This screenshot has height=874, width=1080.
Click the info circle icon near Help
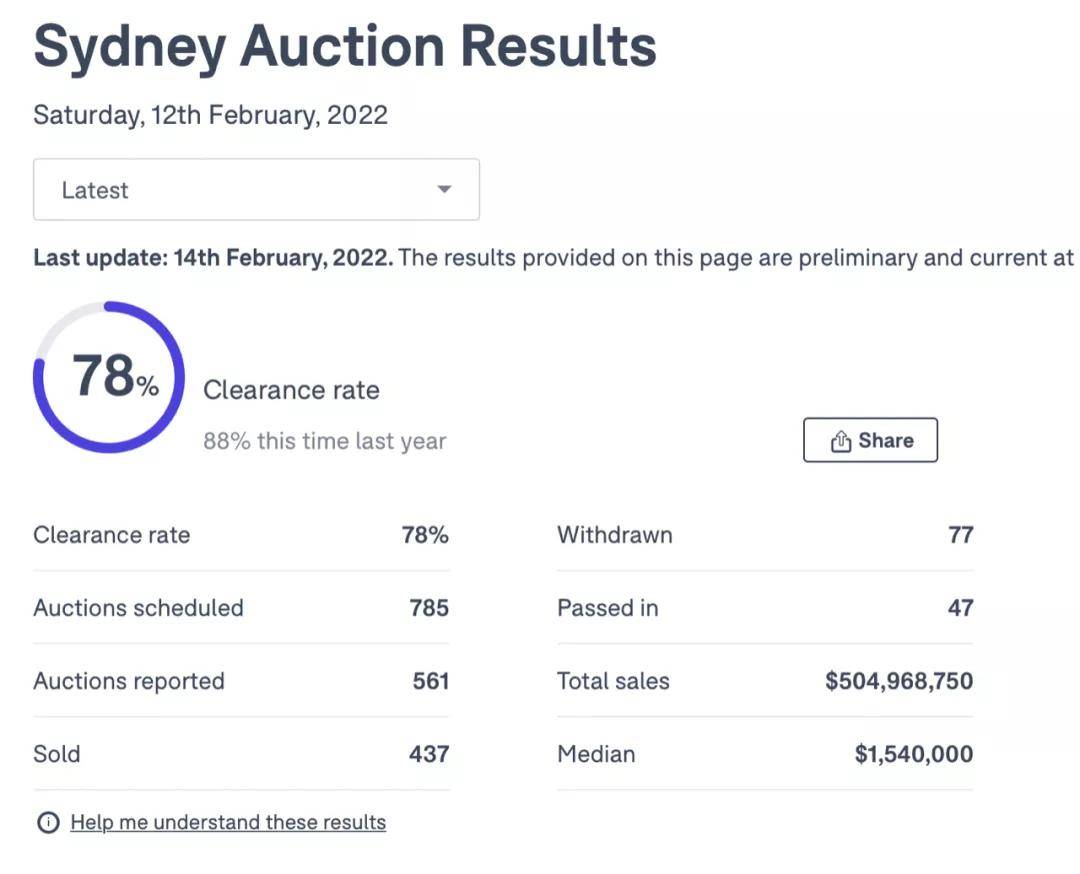tap(47, 823)
